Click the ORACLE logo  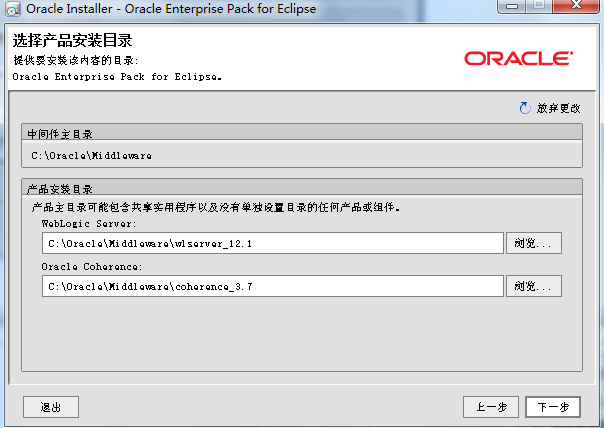(x=518, y=59)
